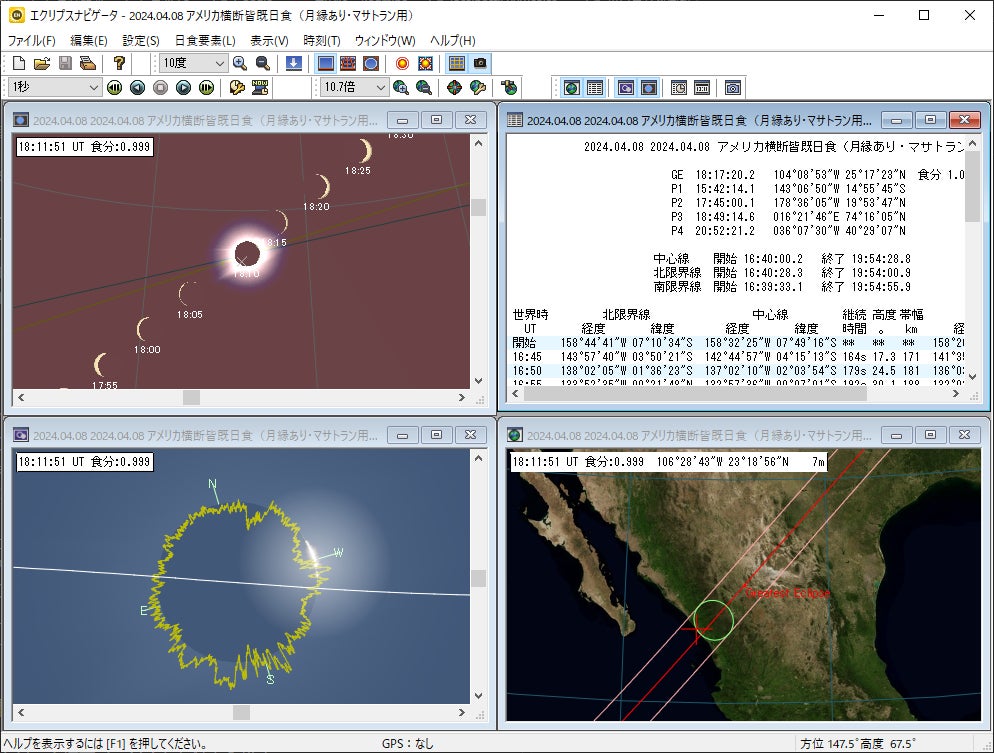Toggle the grid display button
Viewport: 994px width, 753px height.
[x=456, y=63]
